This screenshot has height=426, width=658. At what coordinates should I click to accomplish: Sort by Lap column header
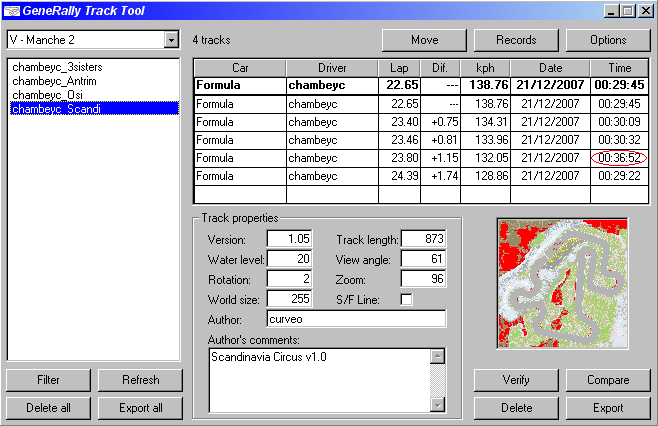[399, 68]
